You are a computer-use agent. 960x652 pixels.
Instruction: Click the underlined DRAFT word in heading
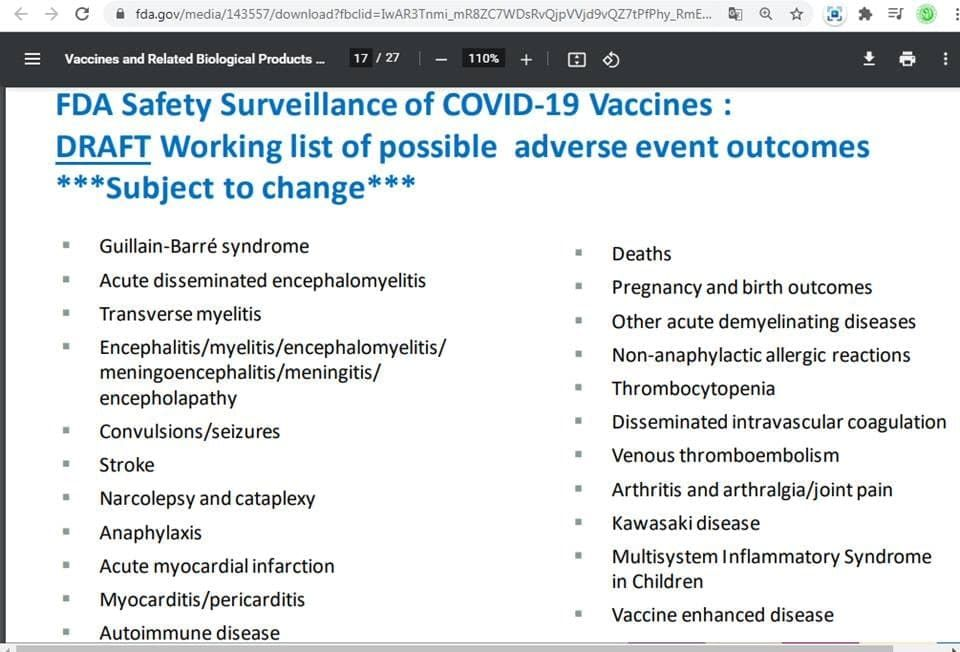[103, 148]
